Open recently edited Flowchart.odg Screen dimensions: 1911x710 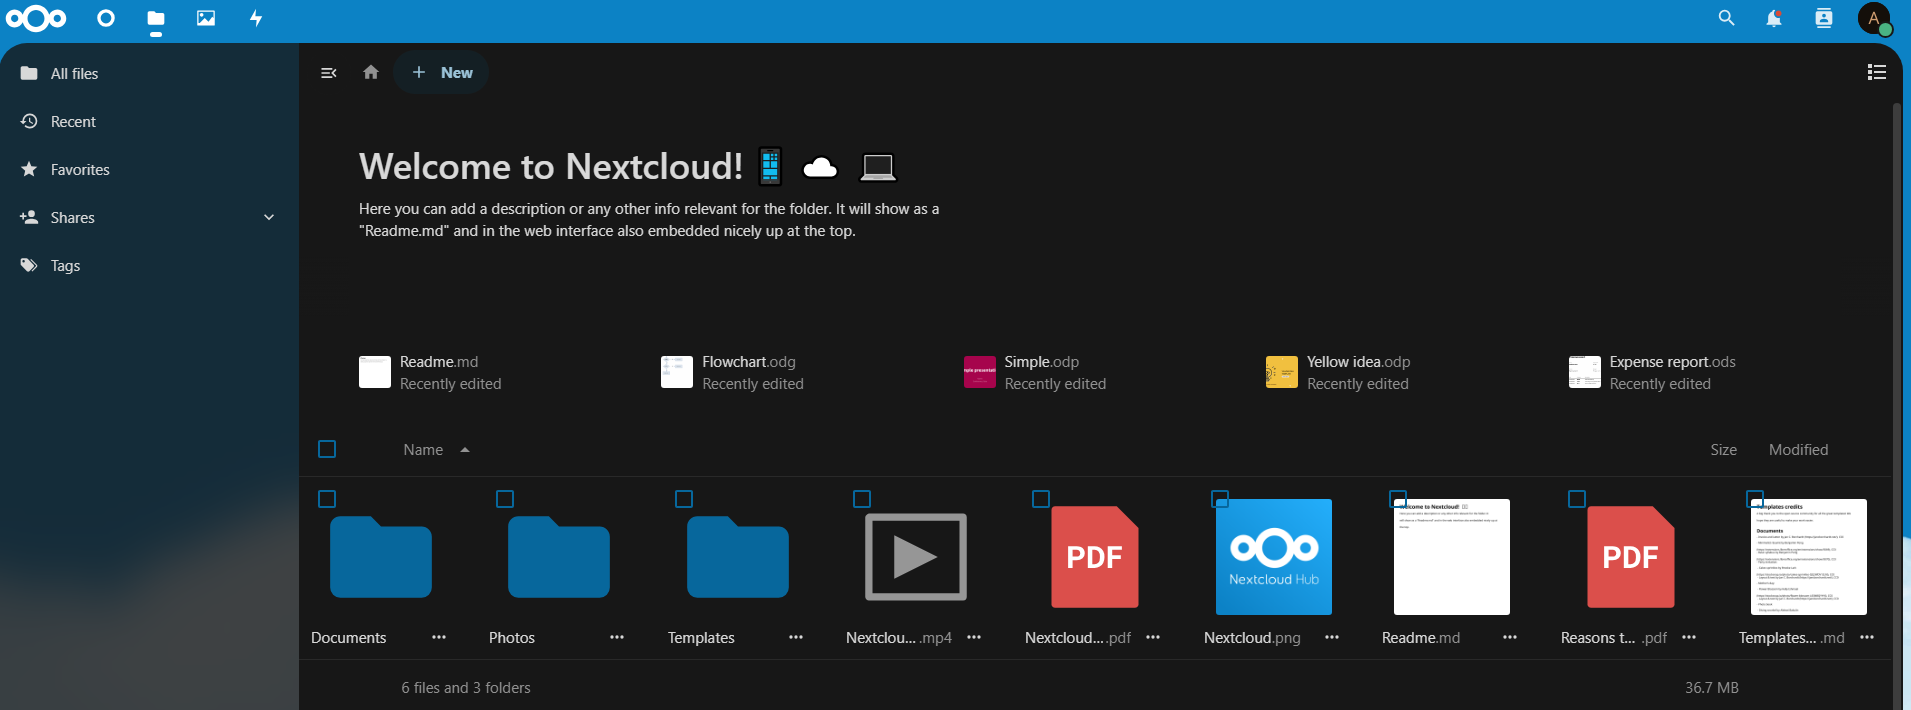[733, 372]
